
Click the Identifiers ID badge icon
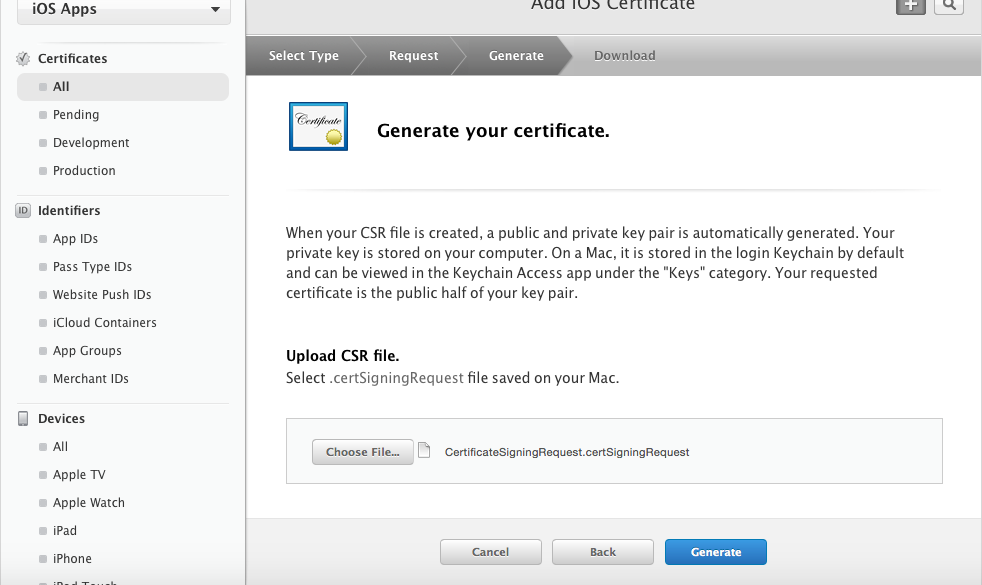click(x=23, y=210)
